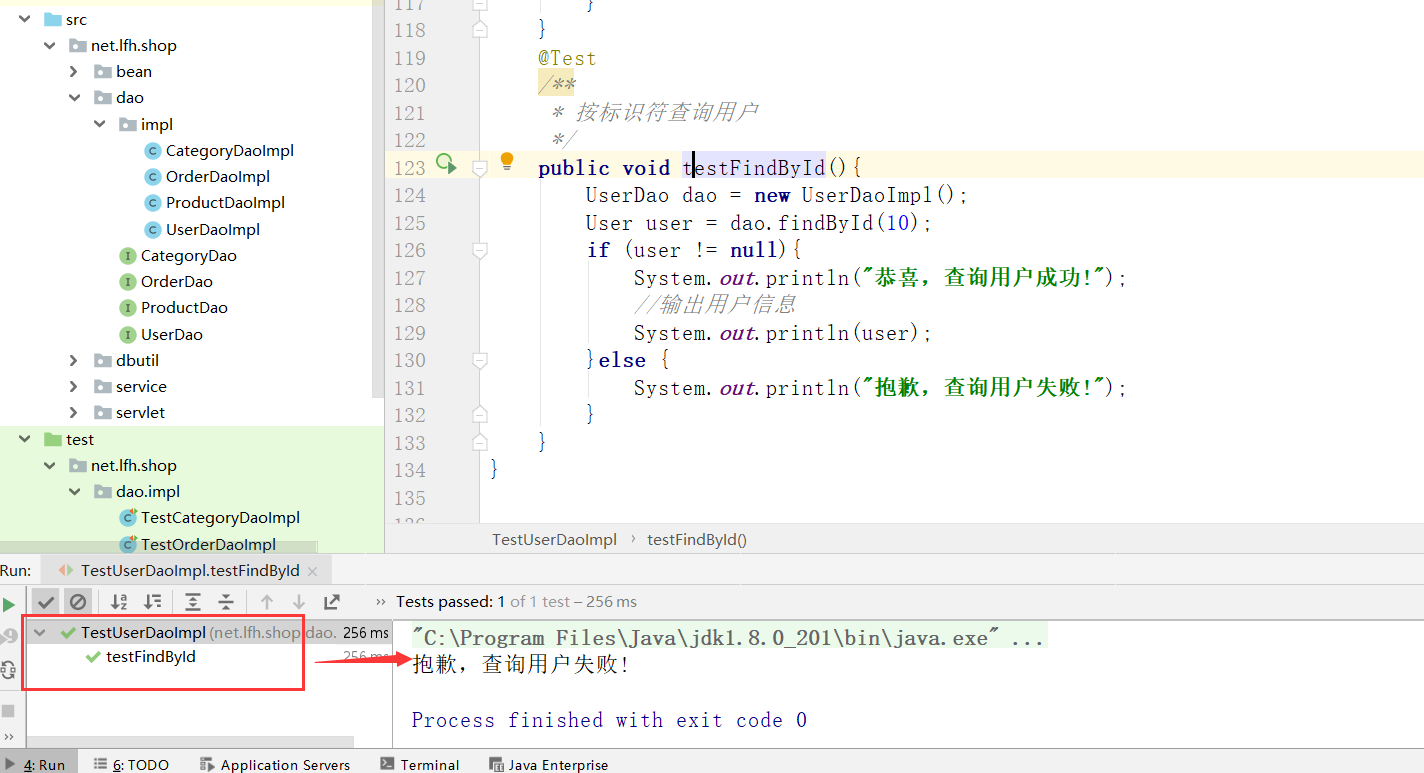Close TestUserDaoImpl.testFindById run tab
1424x773 pixels.
point(312,571)
